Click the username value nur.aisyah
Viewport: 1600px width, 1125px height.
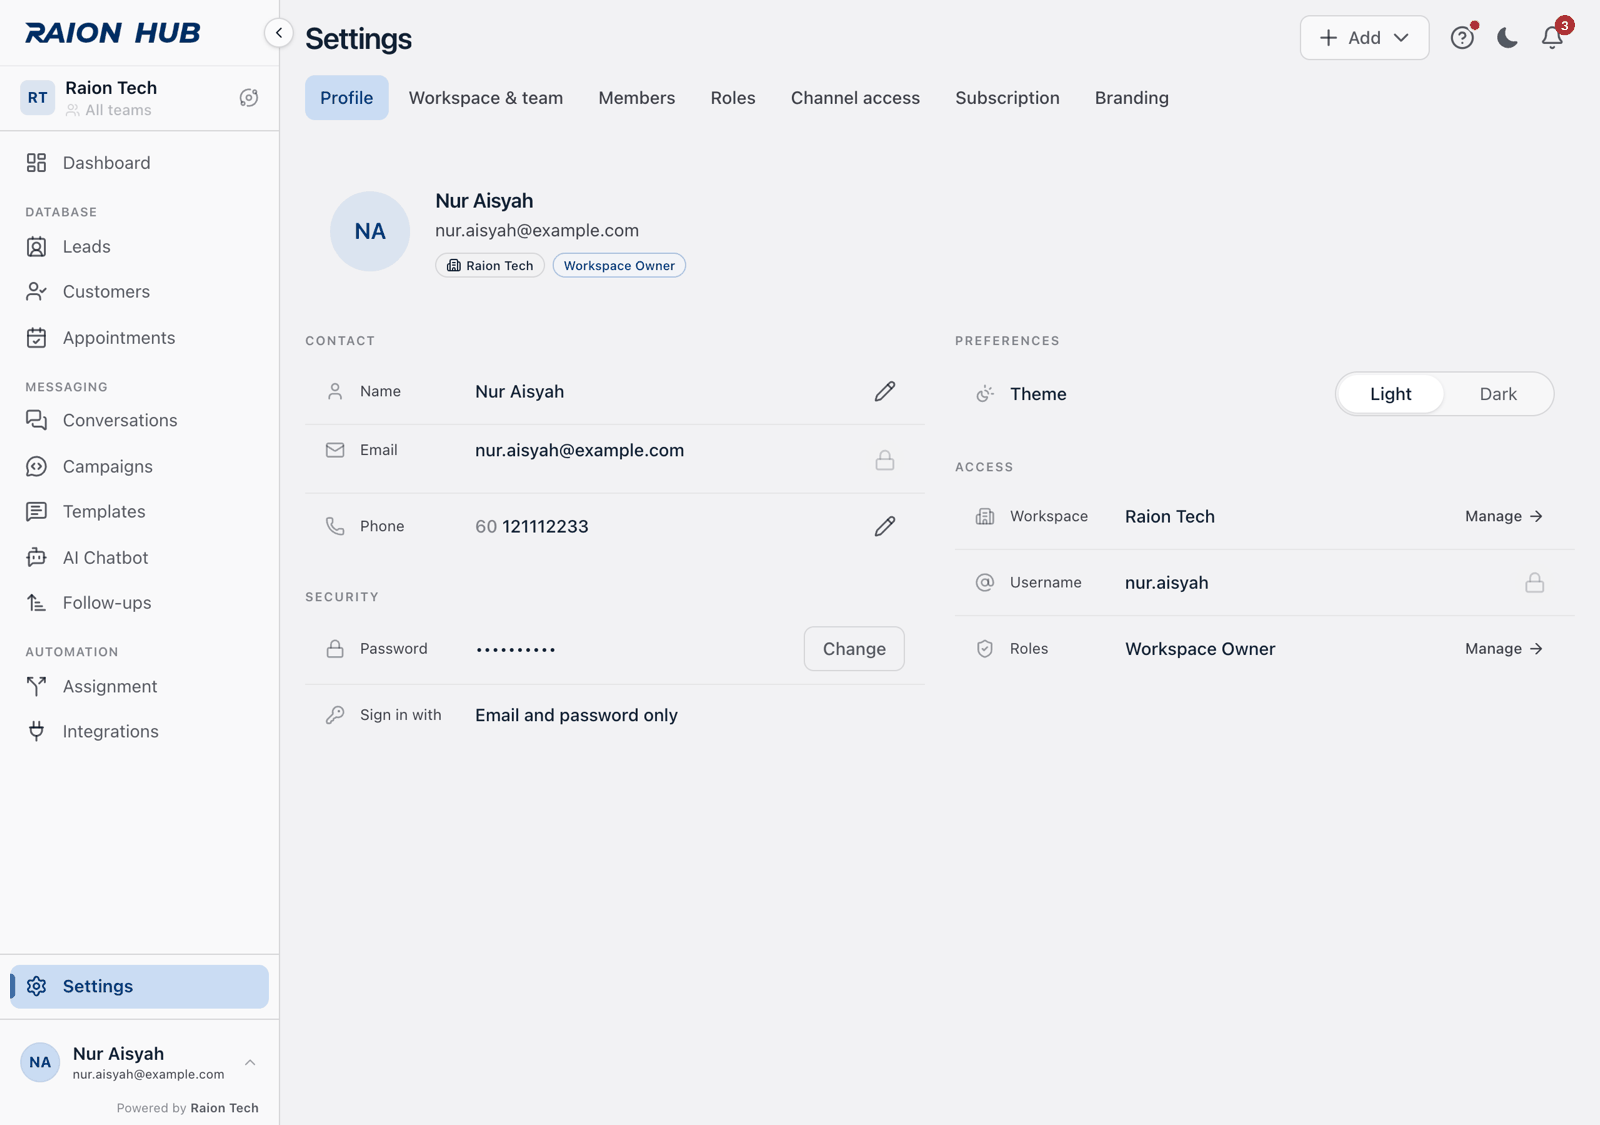click(x=1167, y=583)
